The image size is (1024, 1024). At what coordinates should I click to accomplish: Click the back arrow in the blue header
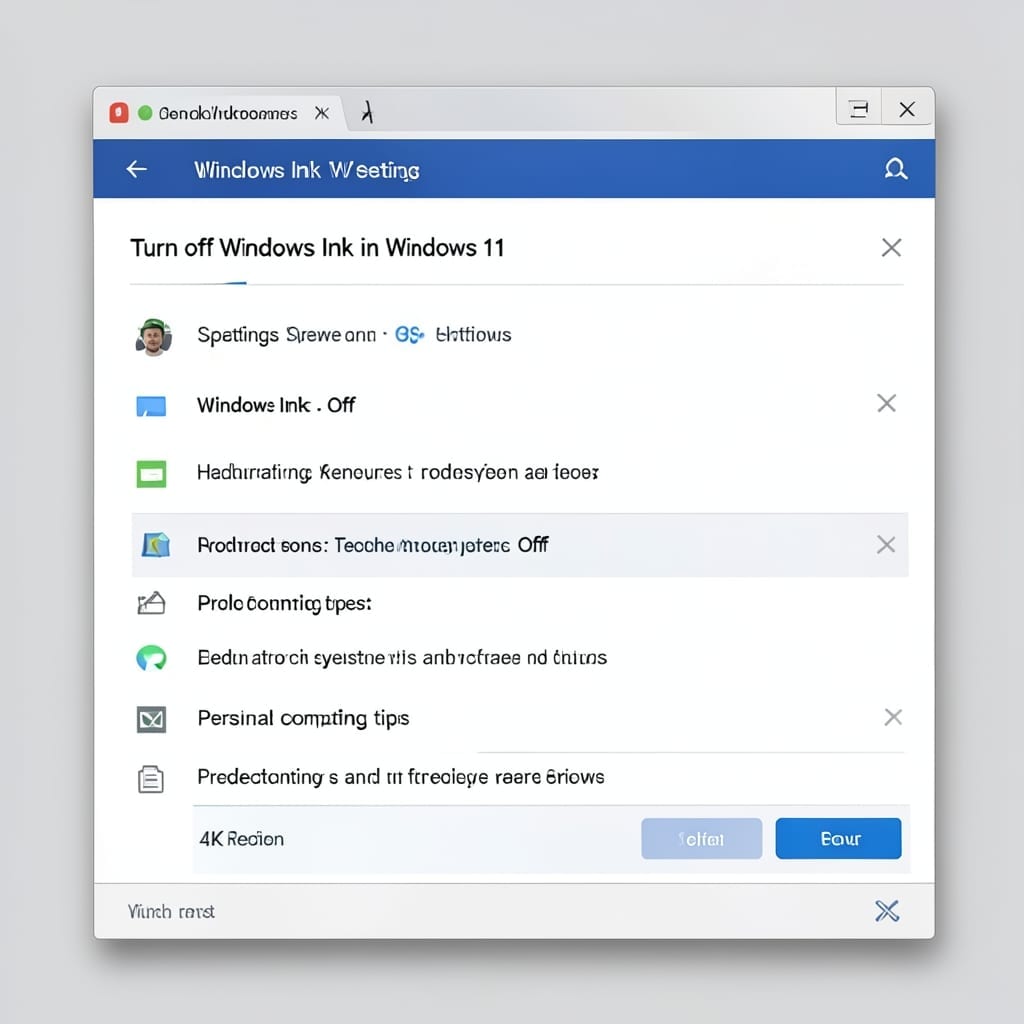[136, 170]
